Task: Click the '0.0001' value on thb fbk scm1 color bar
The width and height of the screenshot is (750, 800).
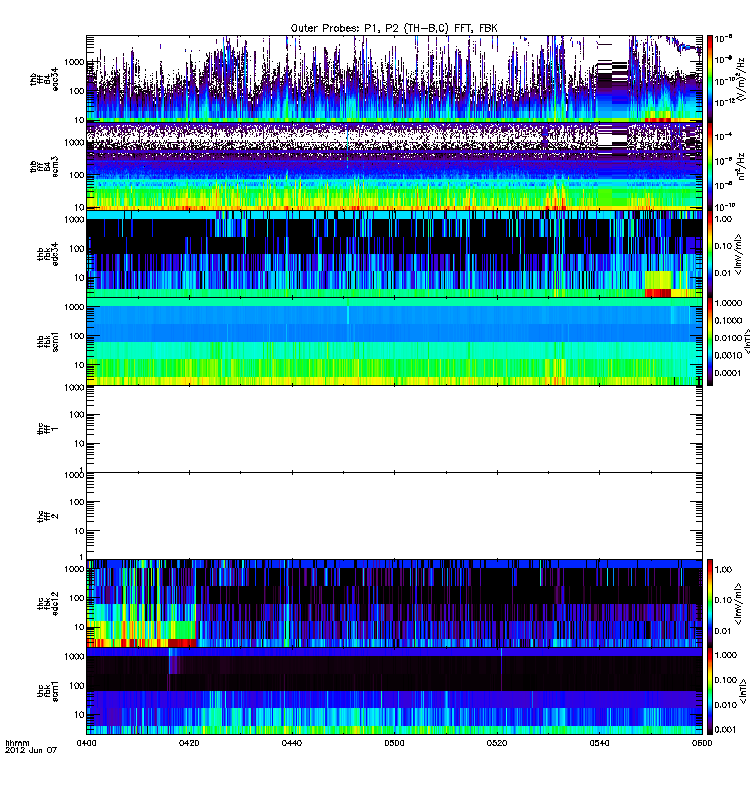Action: pos(728,373)
